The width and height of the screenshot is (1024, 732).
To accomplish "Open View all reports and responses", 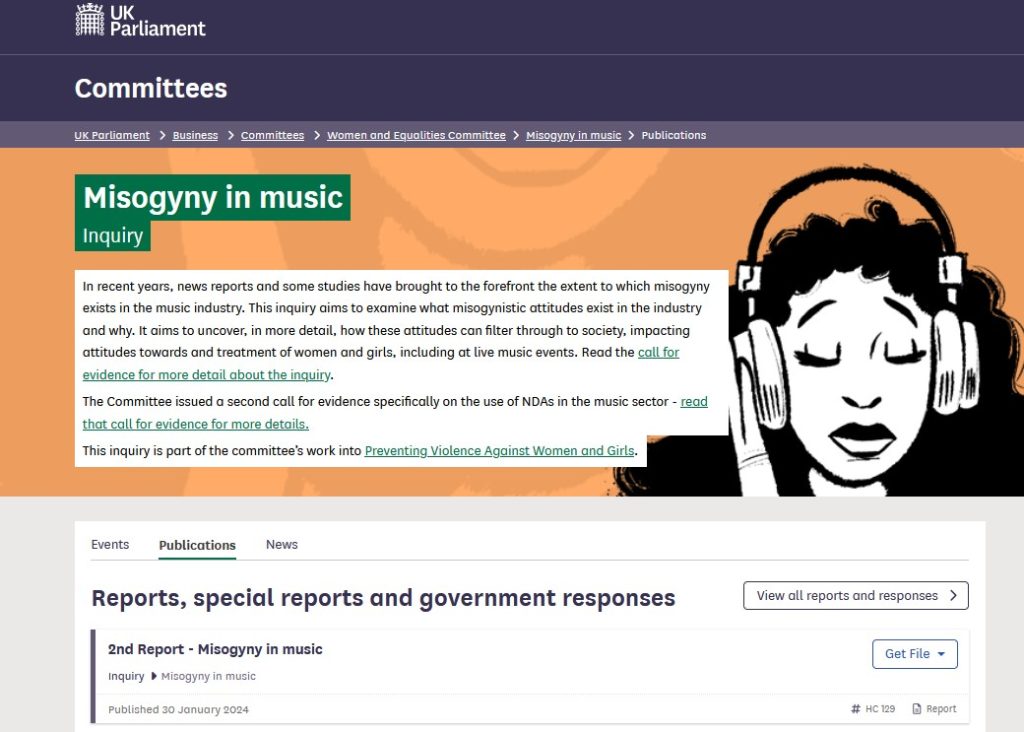I will click(856, 596).
